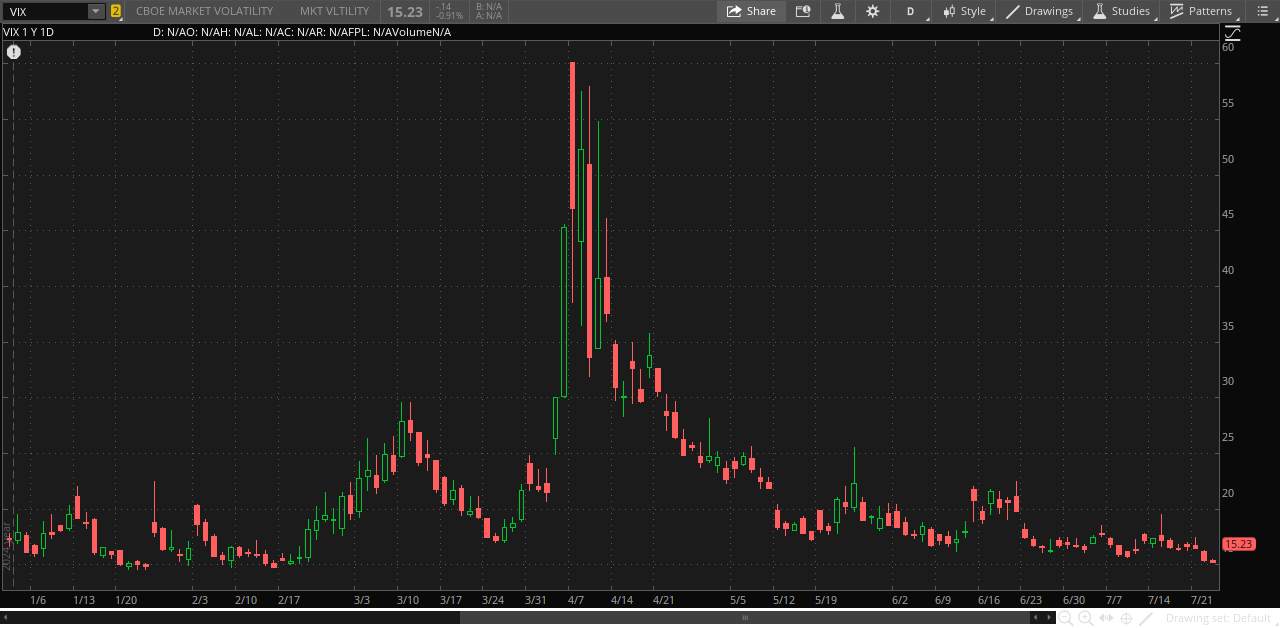
Task: Click the pan chart icon
Action: tap(1106, 618)
